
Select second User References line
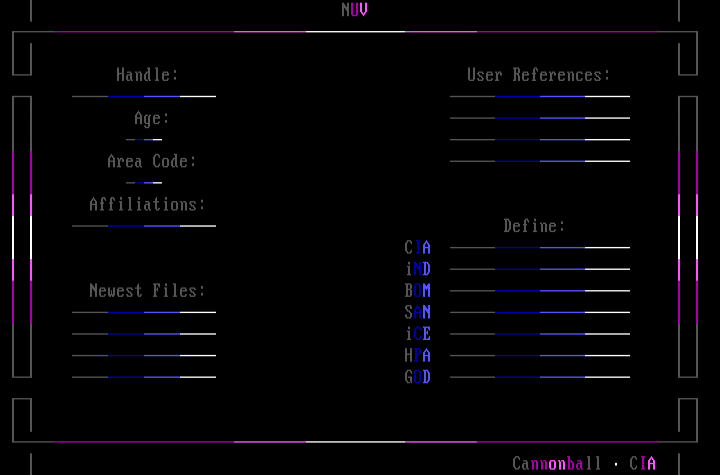click(x=540, y=119)
